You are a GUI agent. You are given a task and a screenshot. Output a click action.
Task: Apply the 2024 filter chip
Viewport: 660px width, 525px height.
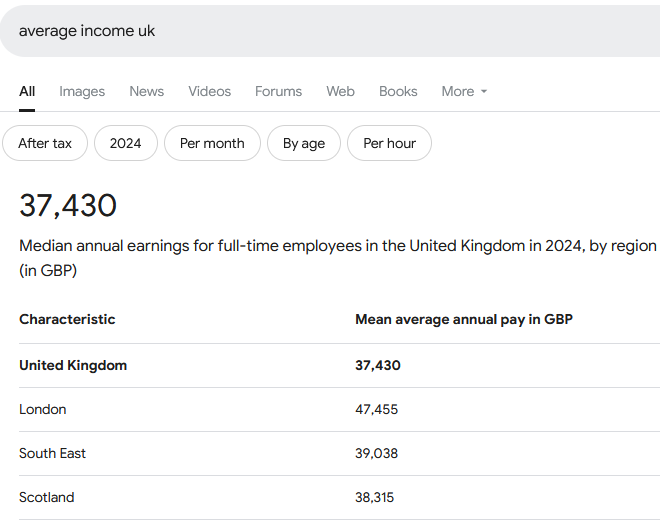pyautogui.click(x=126, y=143)
